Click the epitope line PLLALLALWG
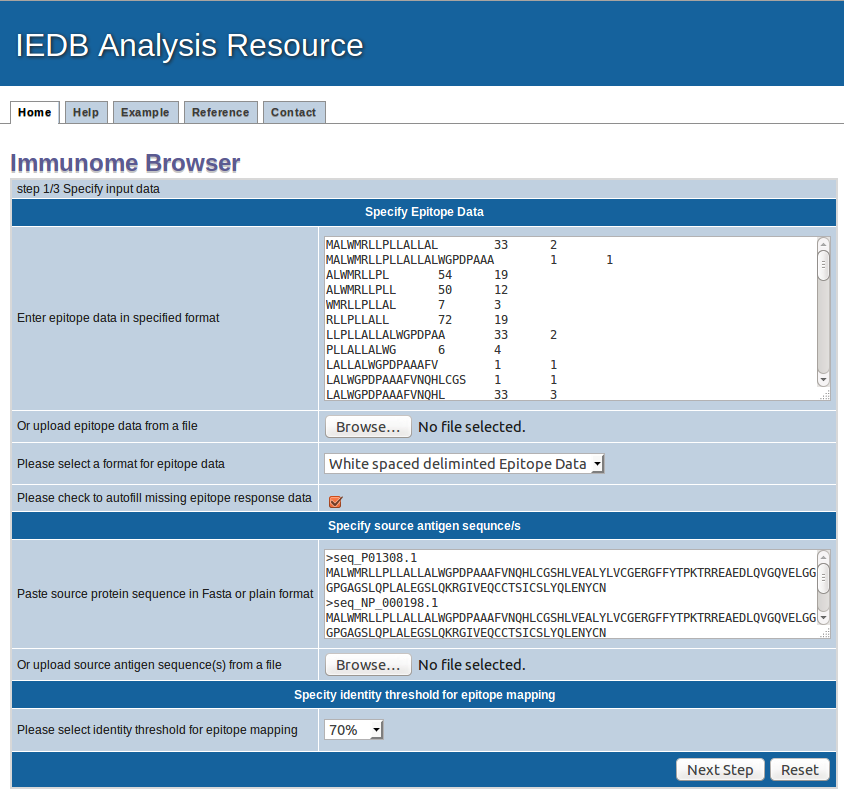Viewport: 844px width, 793px height. tap(361, 350)
